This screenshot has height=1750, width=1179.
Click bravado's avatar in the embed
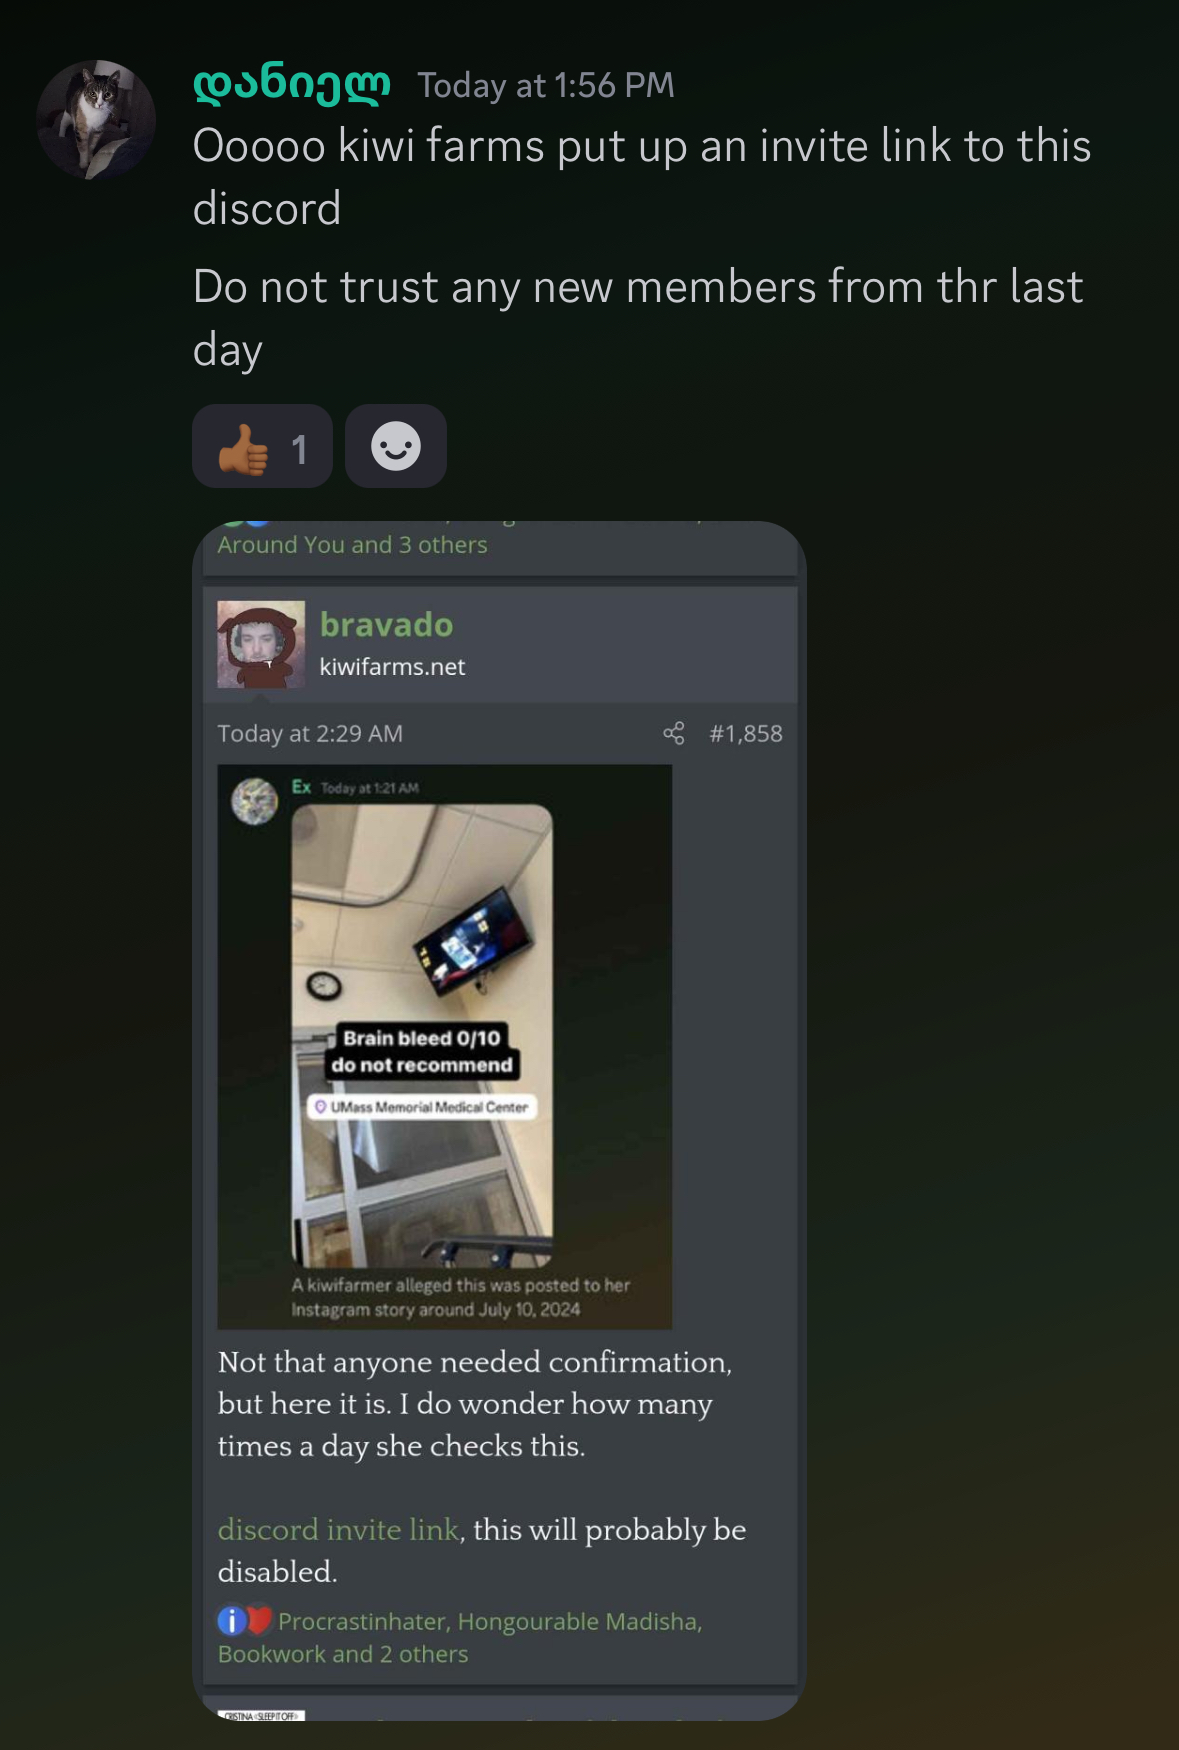261,644
